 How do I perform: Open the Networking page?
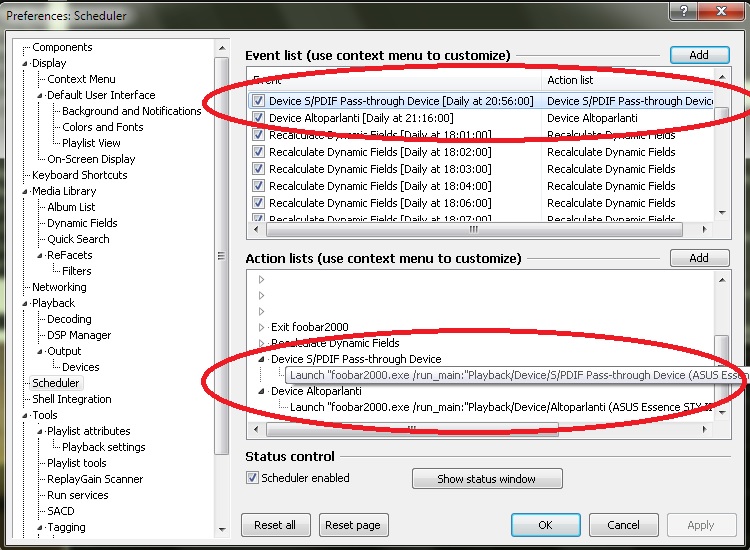(59, 287)
